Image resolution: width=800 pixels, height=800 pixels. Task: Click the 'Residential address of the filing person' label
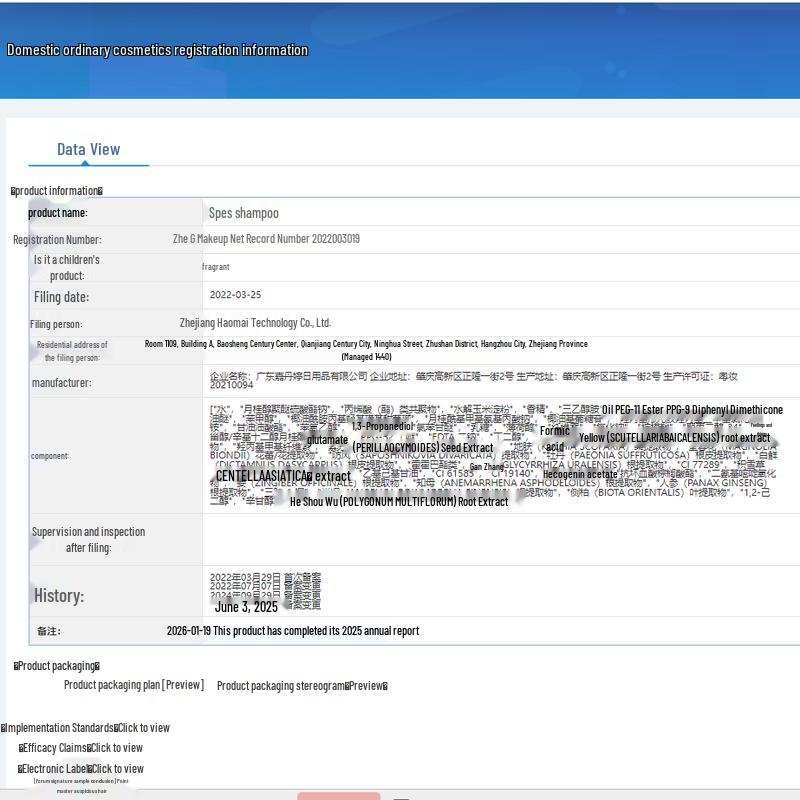coord(72,351)
